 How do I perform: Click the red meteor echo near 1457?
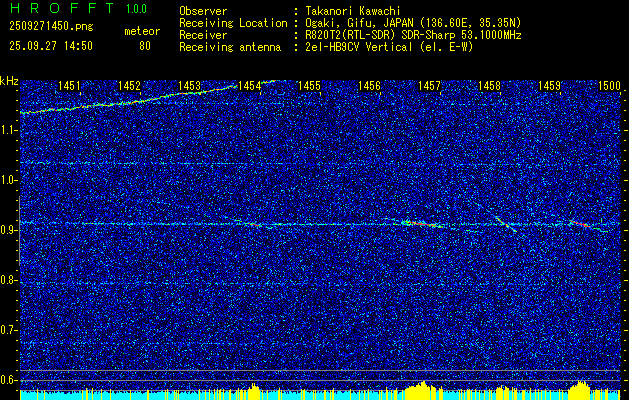click(422, 223)
